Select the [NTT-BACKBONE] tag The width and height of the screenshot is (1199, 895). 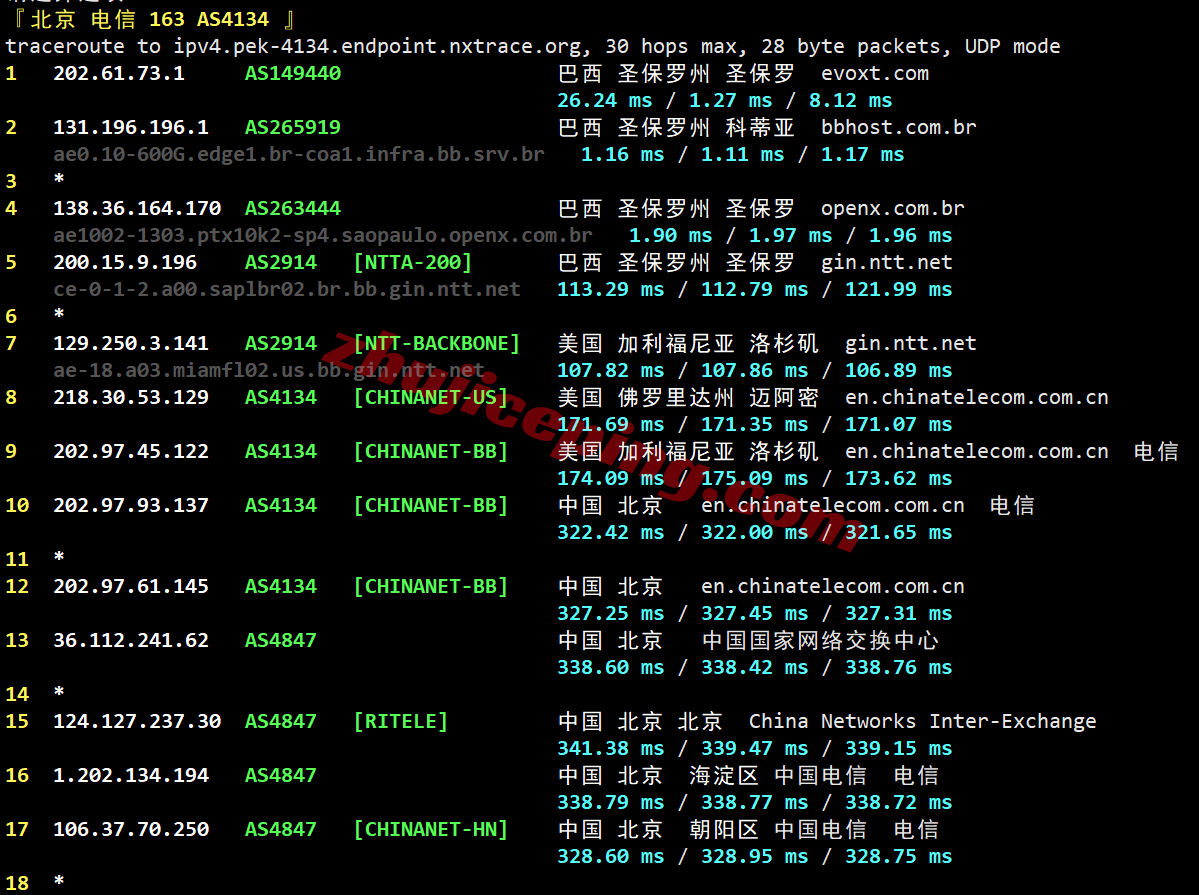437,343
